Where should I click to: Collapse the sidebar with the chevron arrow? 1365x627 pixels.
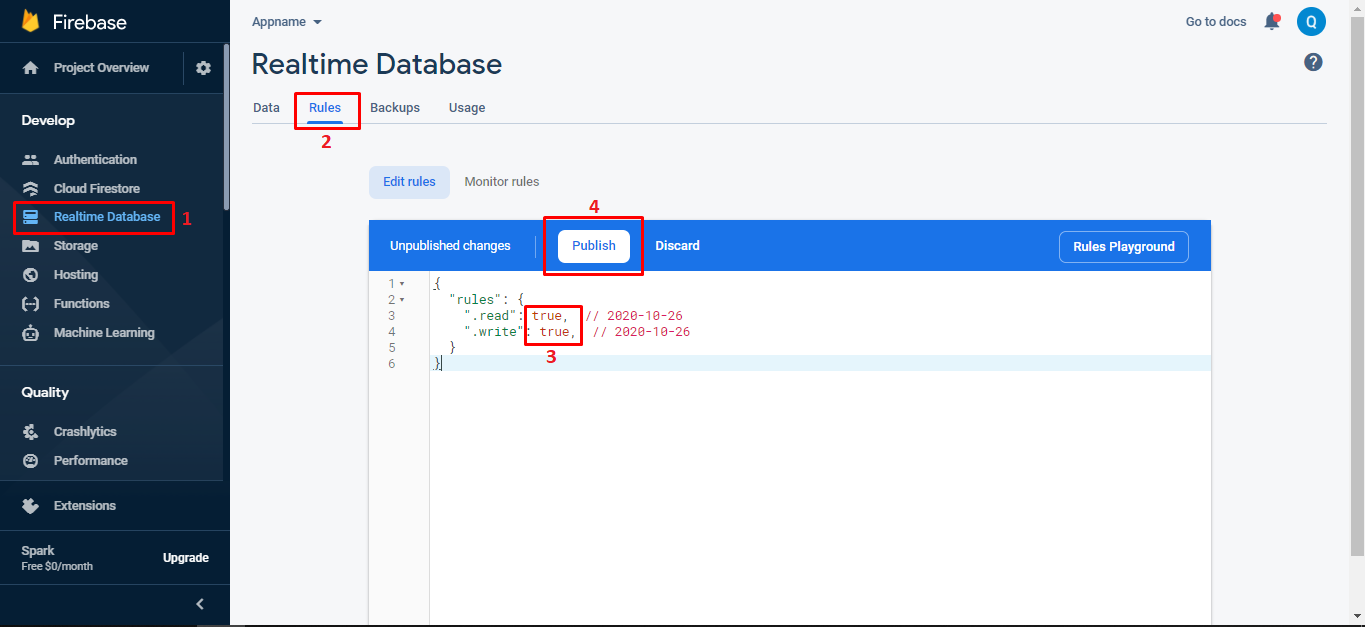pyautogui.click(x=200, y=604)
